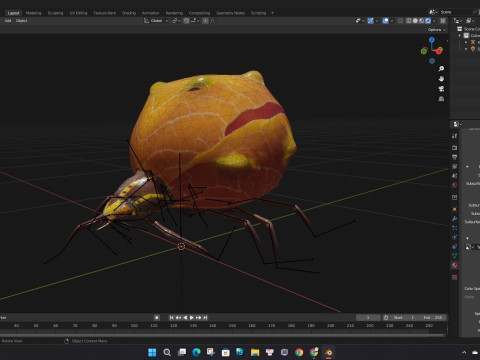Screen dimensions: 480x360
Task: Open the Add menu
Action: (8, 21)
